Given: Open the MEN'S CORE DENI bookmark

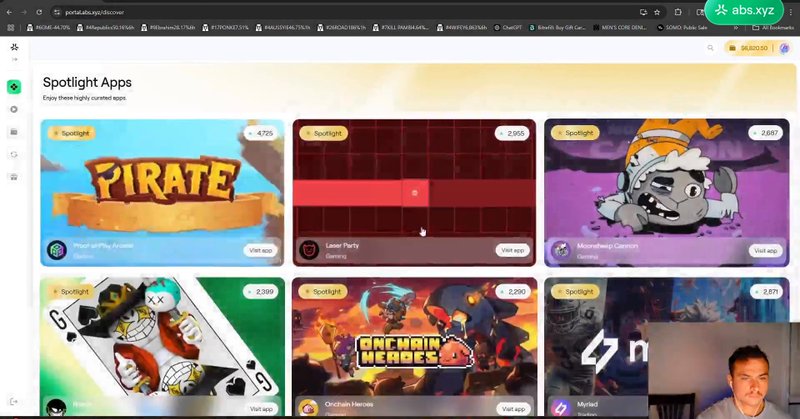Looking at the screenshot, I should coord(620,28).
